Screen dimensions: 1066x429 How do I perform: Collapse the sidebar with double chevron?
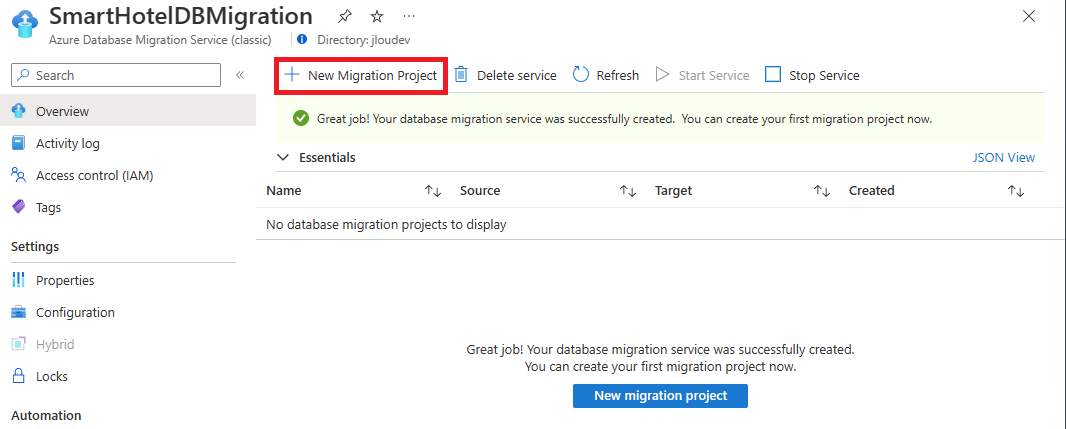[x=239, y=75]
